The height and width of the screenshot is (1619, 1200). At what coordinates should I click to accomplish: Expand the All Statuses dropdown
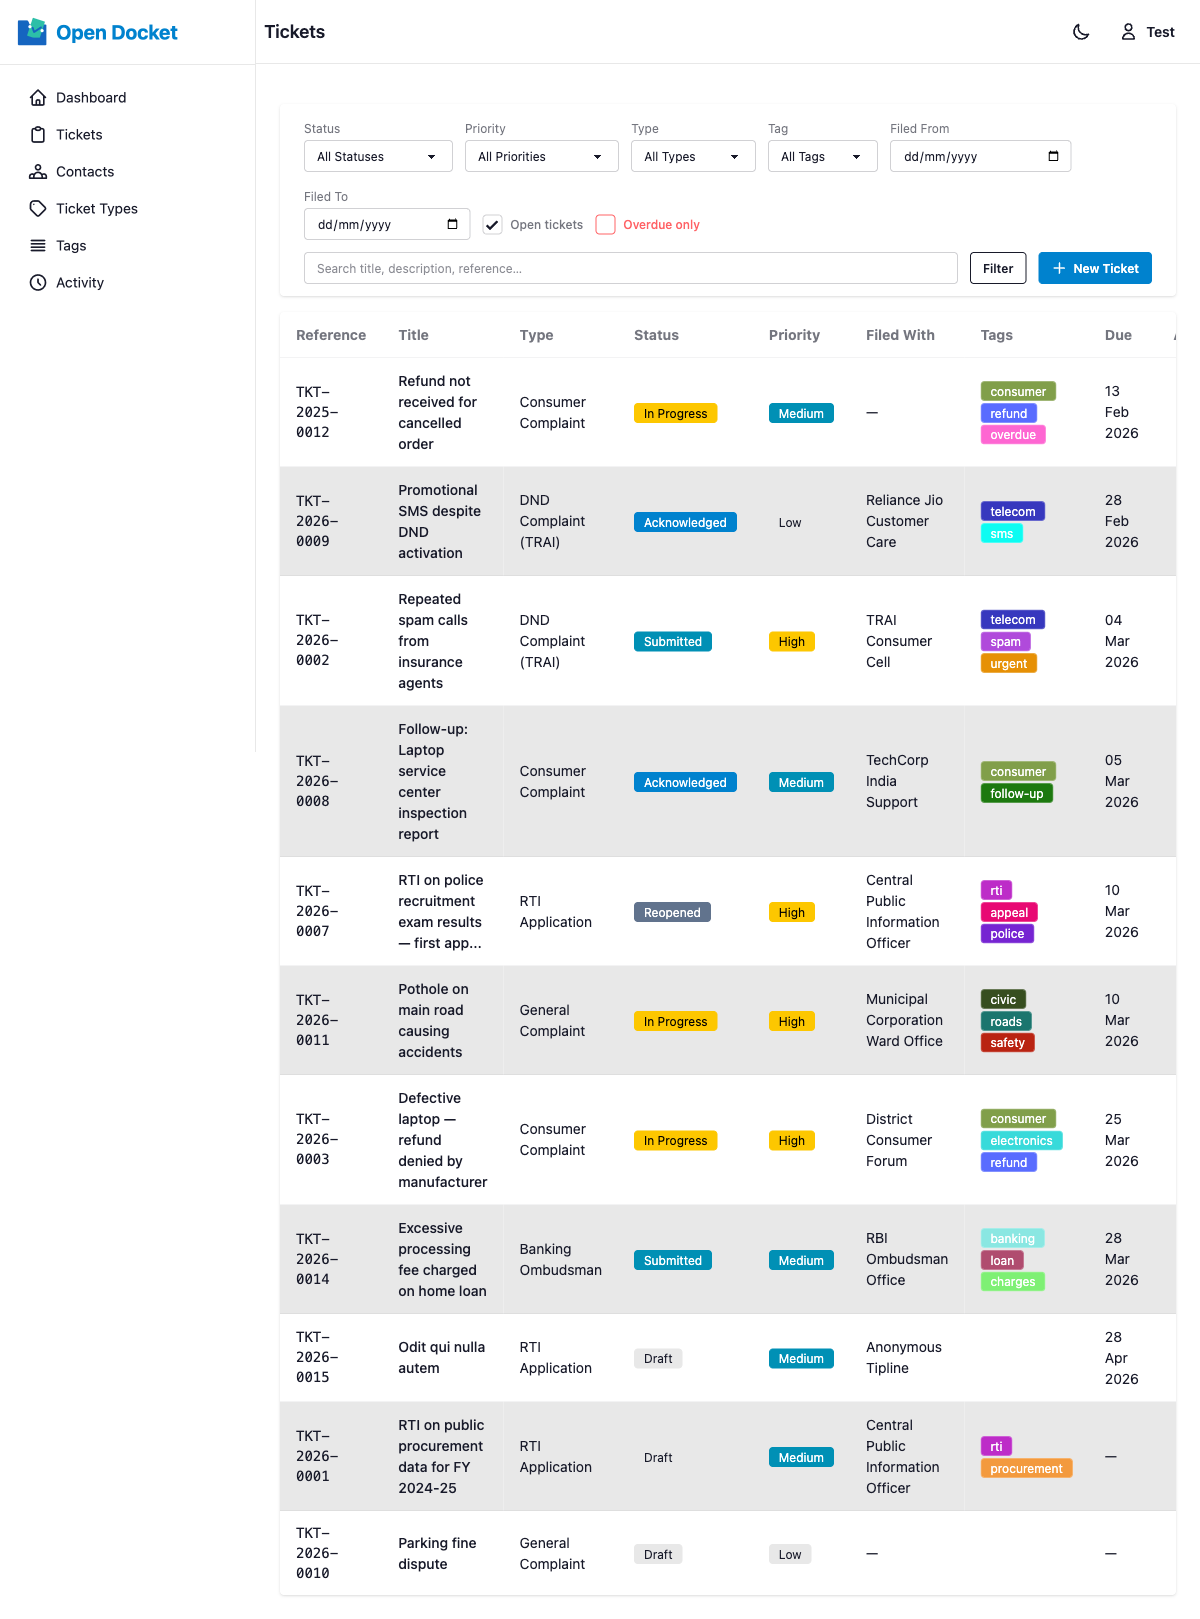pos(378,157)
